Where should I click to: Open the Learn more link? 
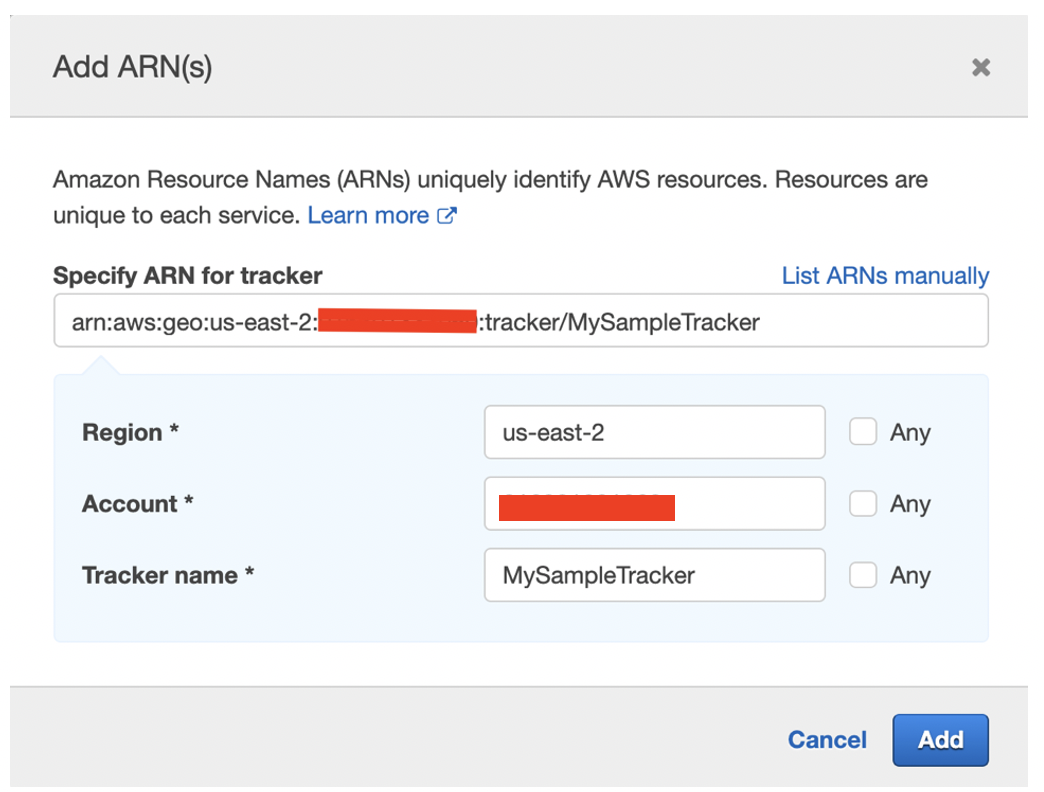coord(368,216)
